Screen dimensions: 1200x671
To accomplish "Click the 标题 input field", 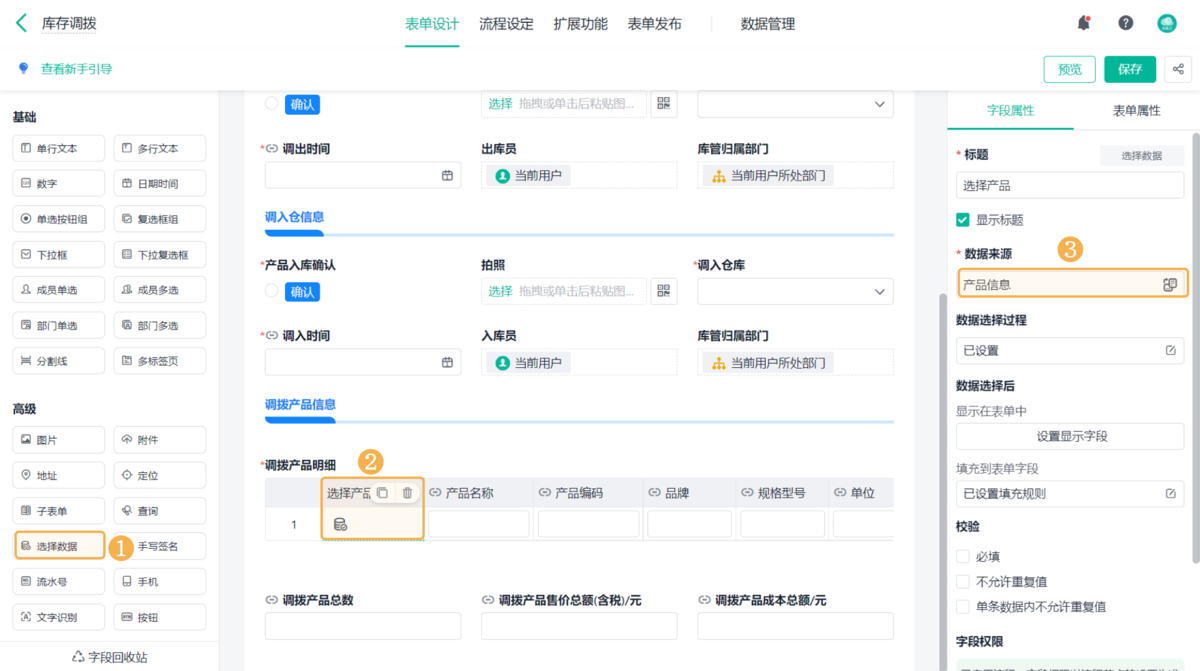I will (x=1070, y=186).
